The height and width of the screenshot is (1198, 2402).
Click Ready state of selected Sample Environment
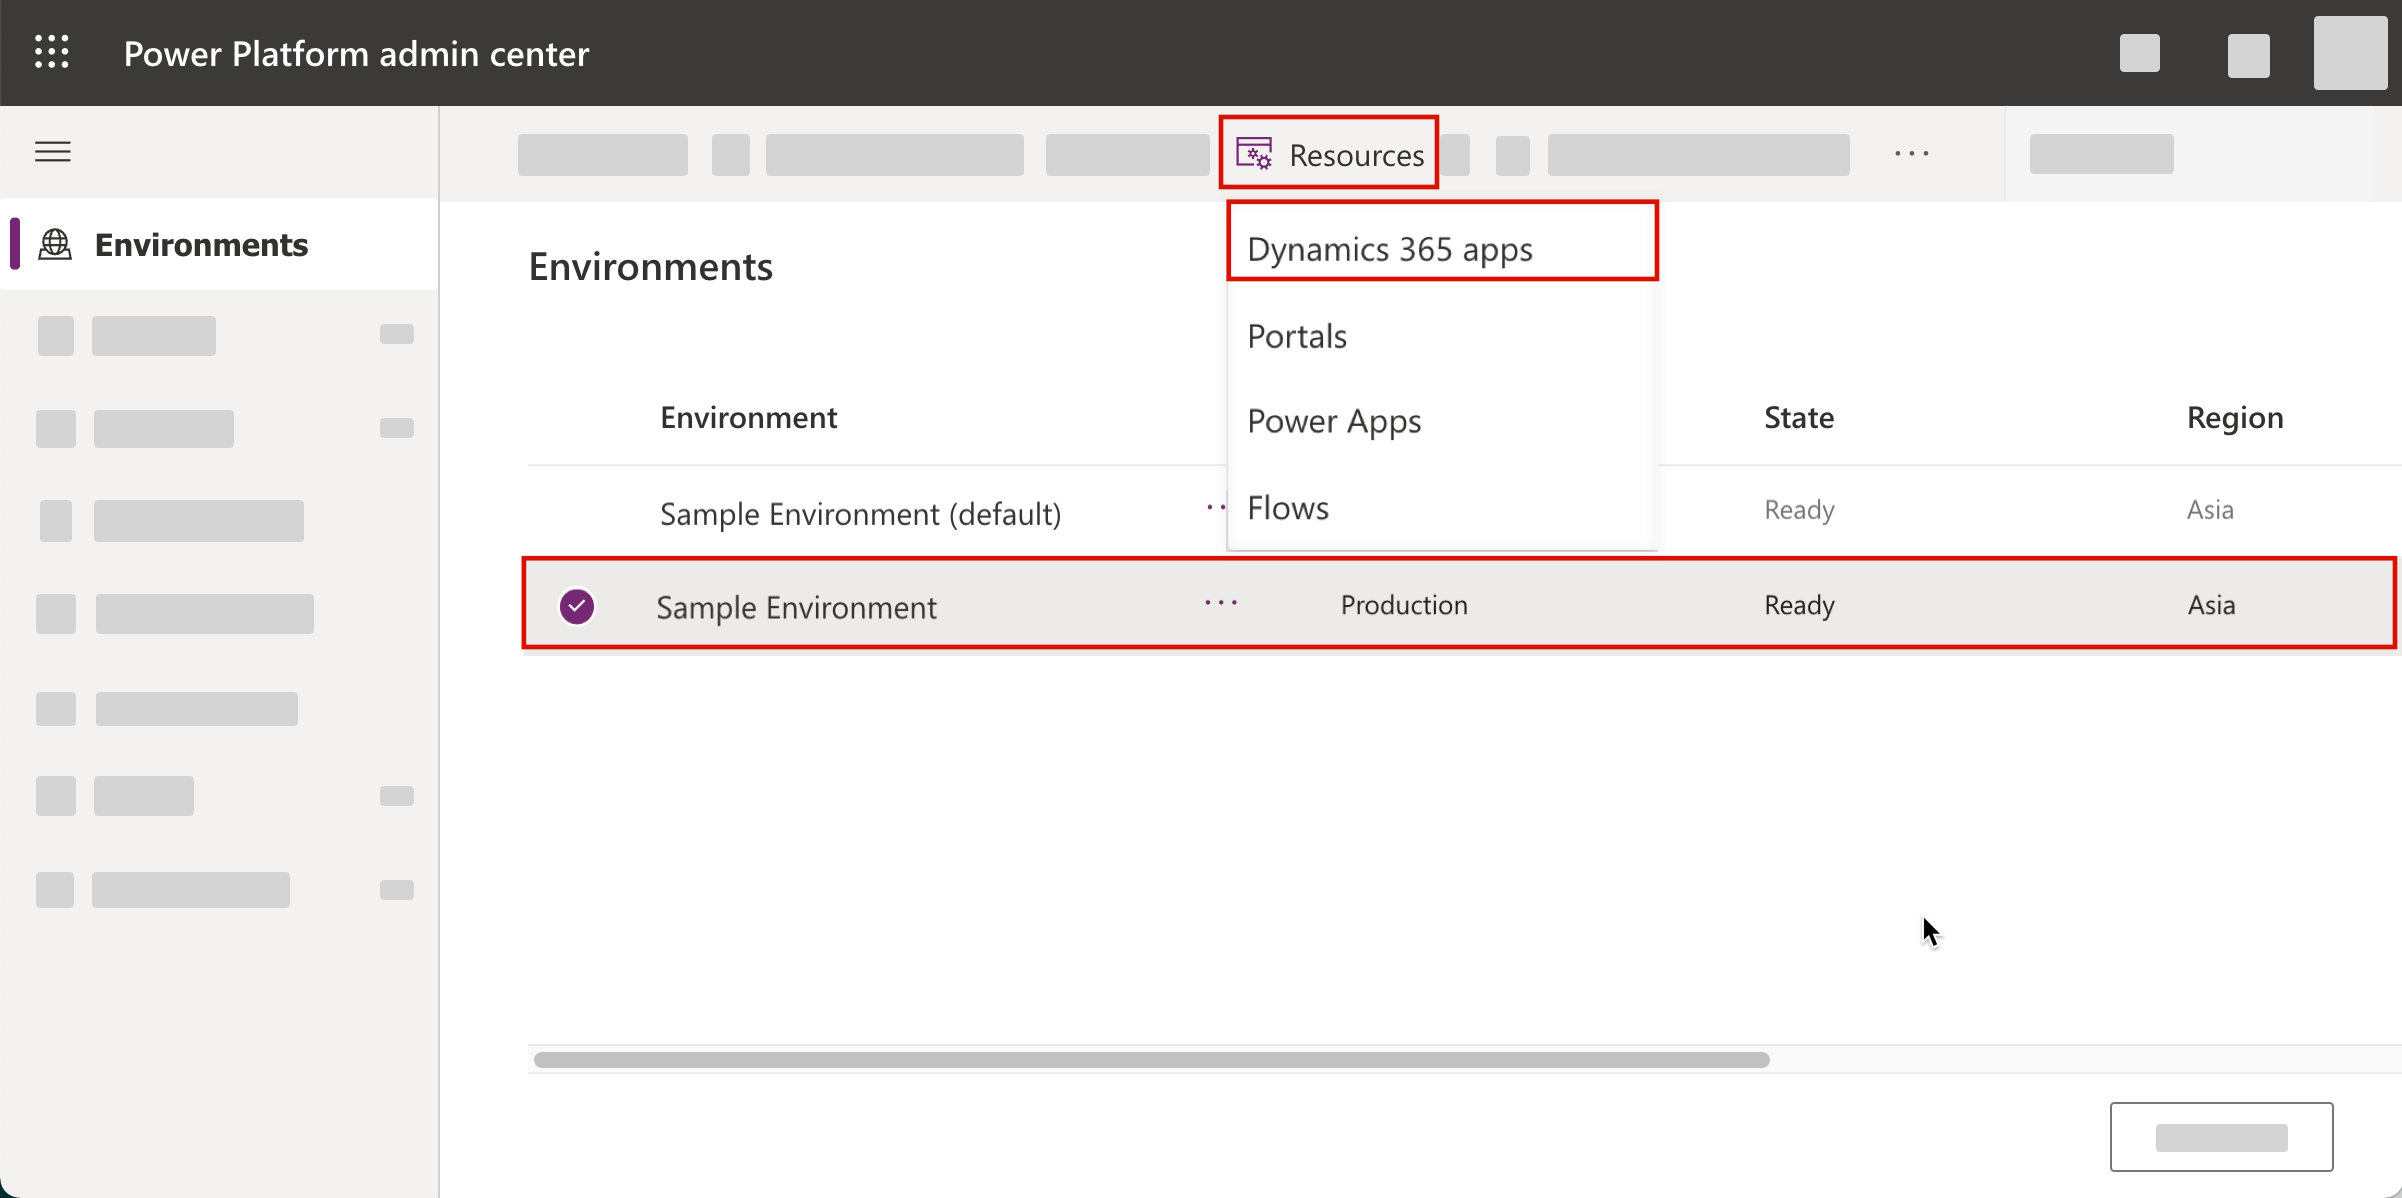click(x=1799, y=605)
